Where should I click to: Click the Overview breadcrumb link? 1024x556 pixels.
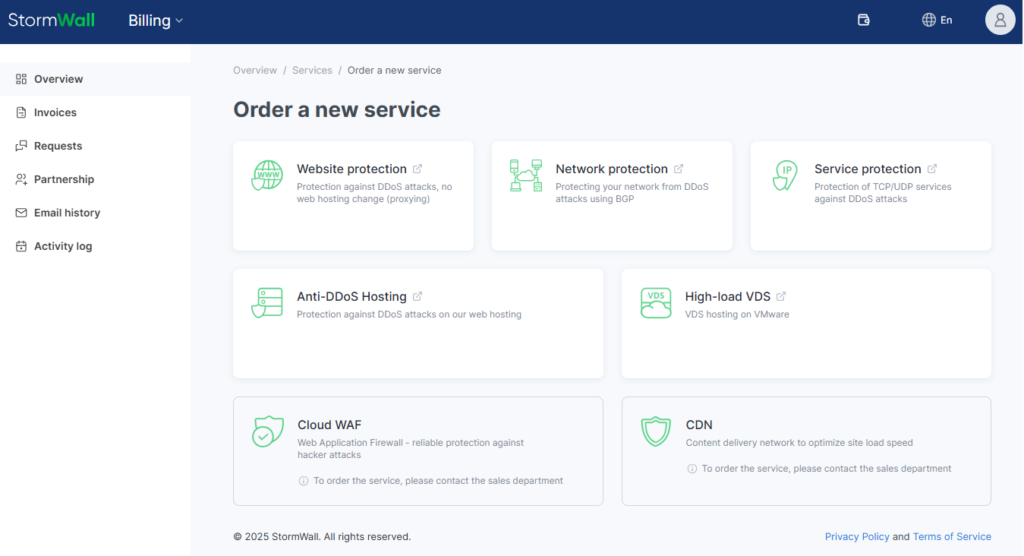click(x=255, y=70)
